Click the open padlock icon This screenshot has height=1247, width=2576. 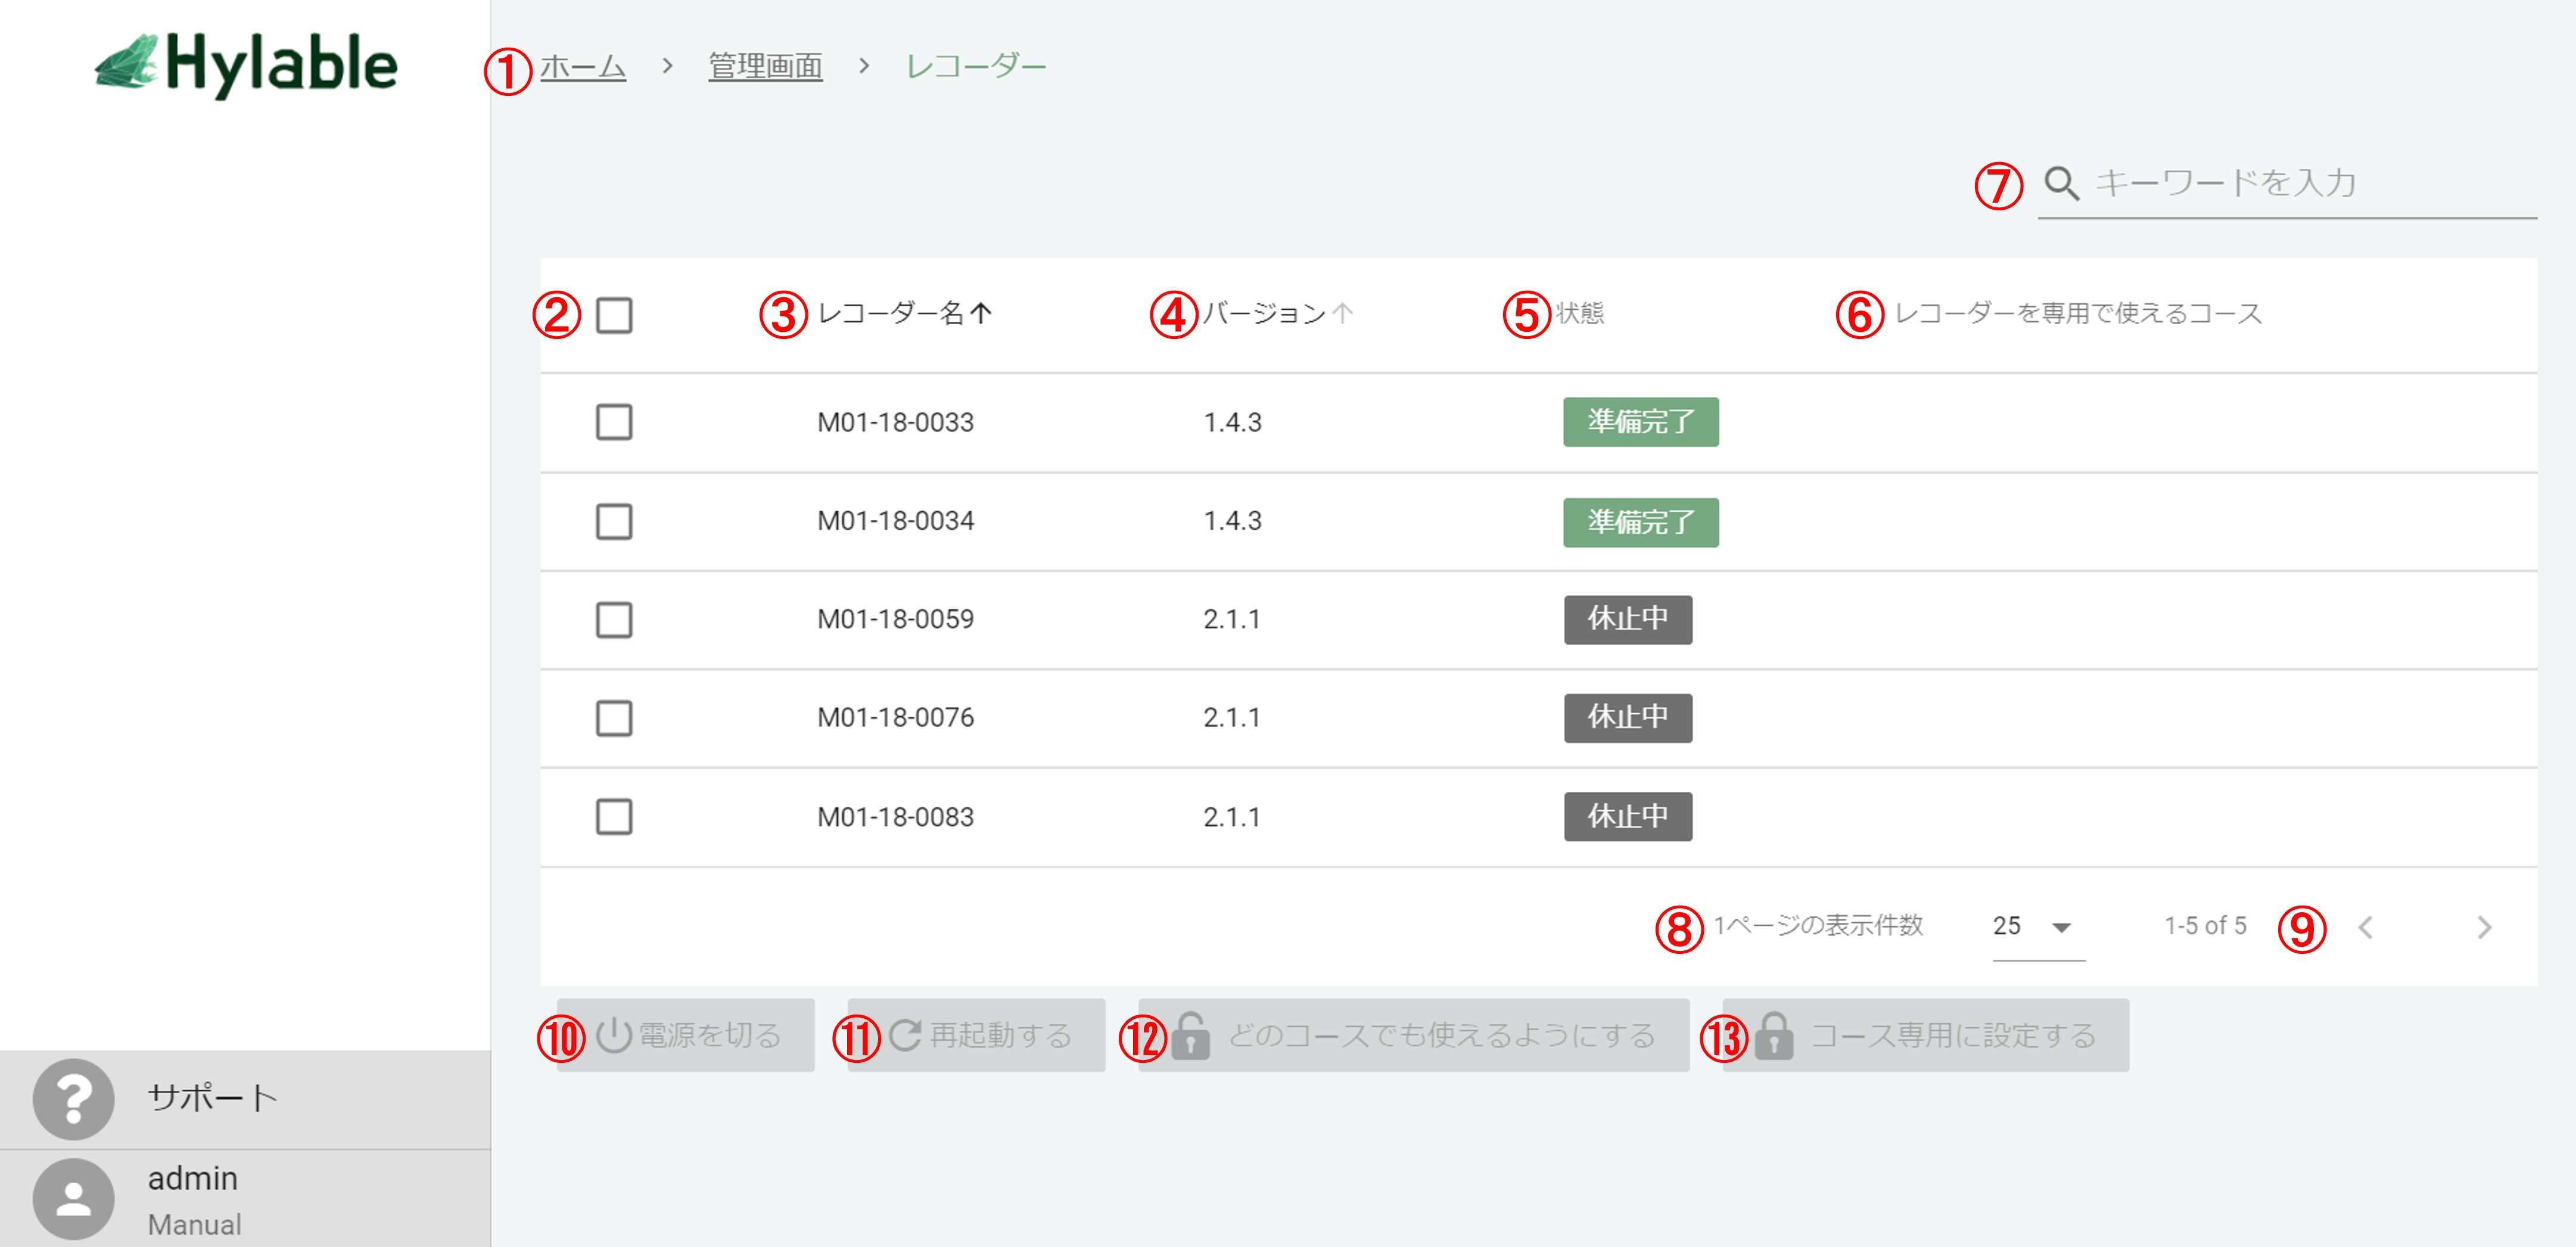point(1190,1035)
